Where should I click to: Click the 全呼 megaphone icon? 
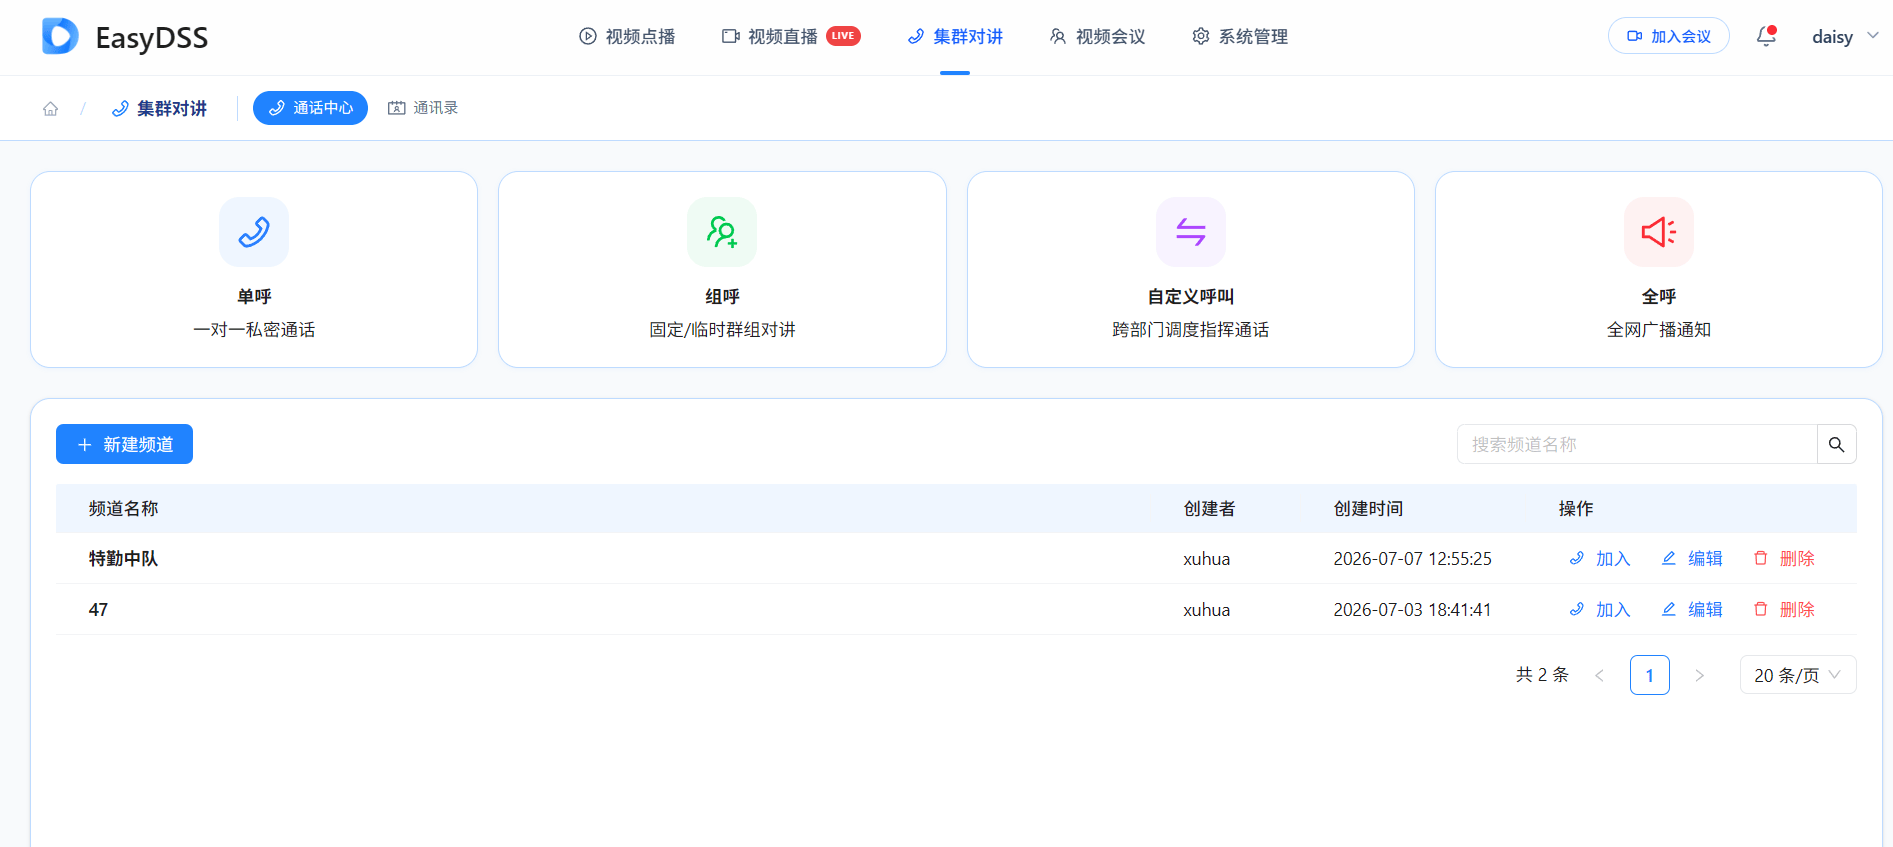click(1659, 232)
